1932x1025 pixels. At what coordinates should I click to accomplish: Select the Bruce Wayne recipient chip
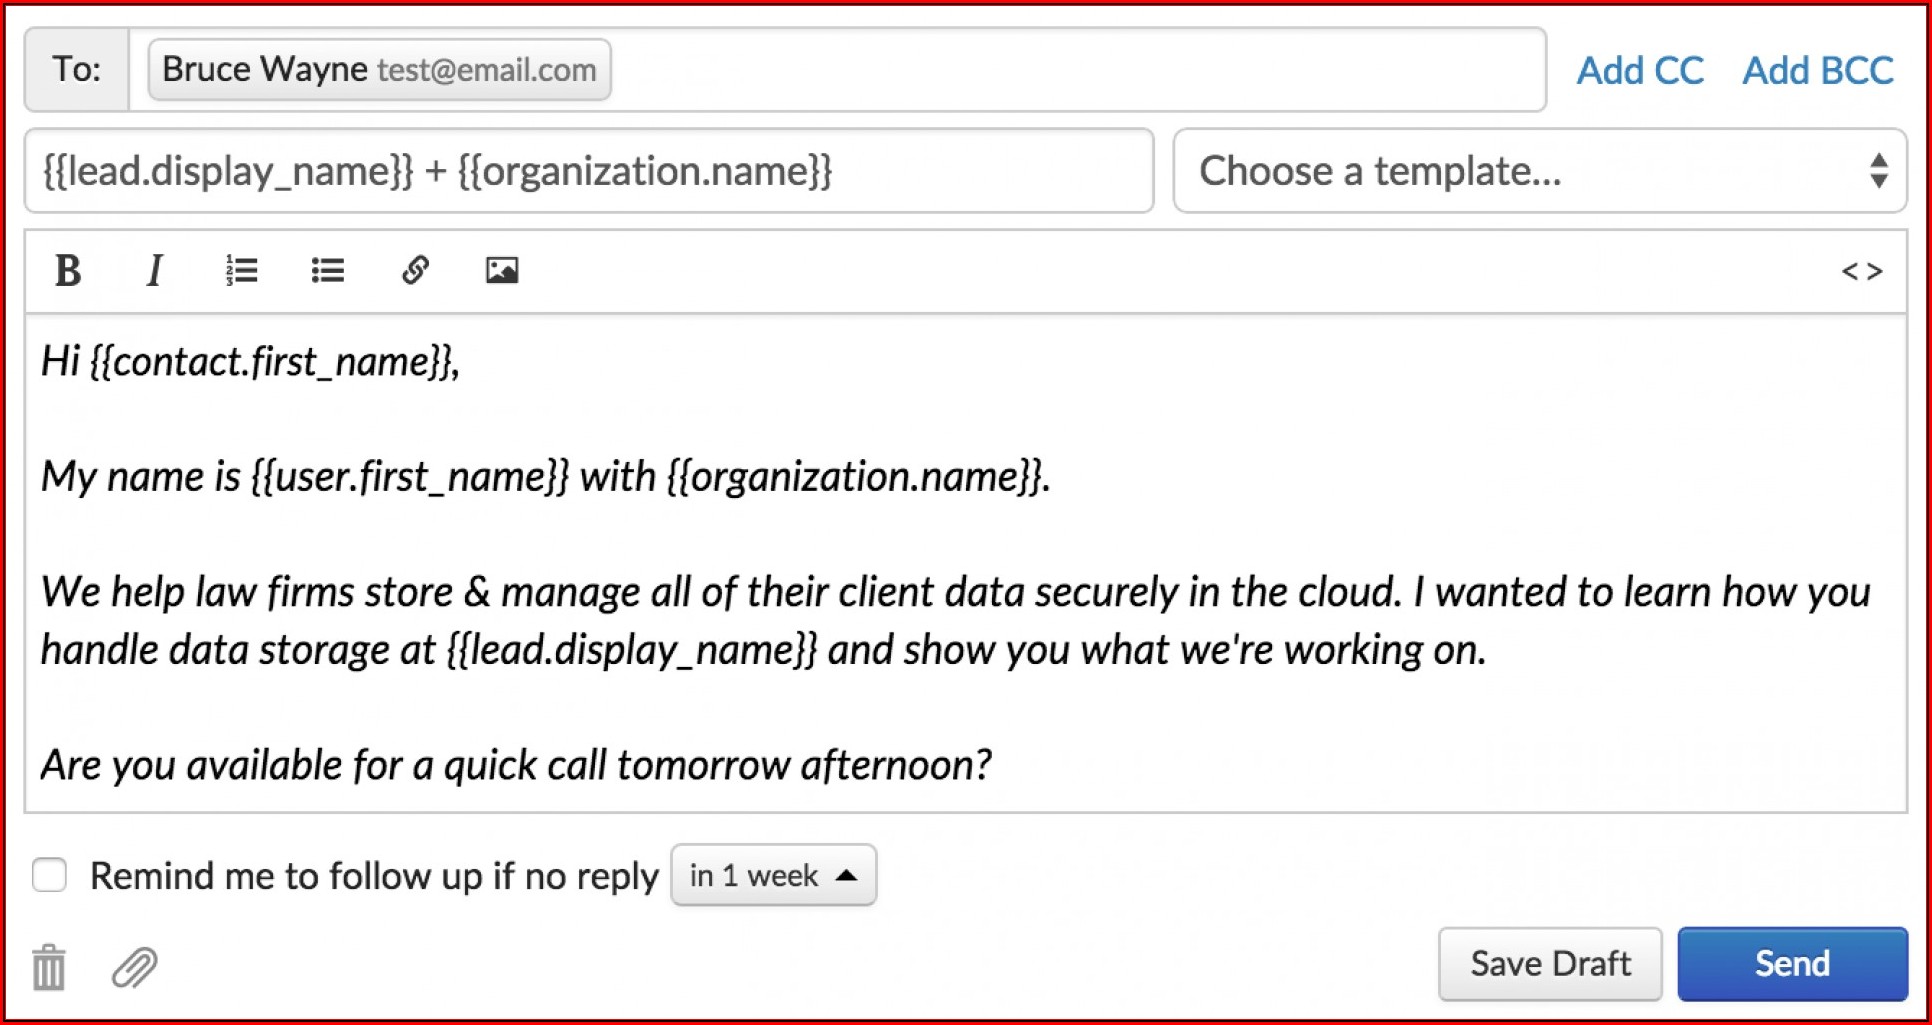(379, 70)
